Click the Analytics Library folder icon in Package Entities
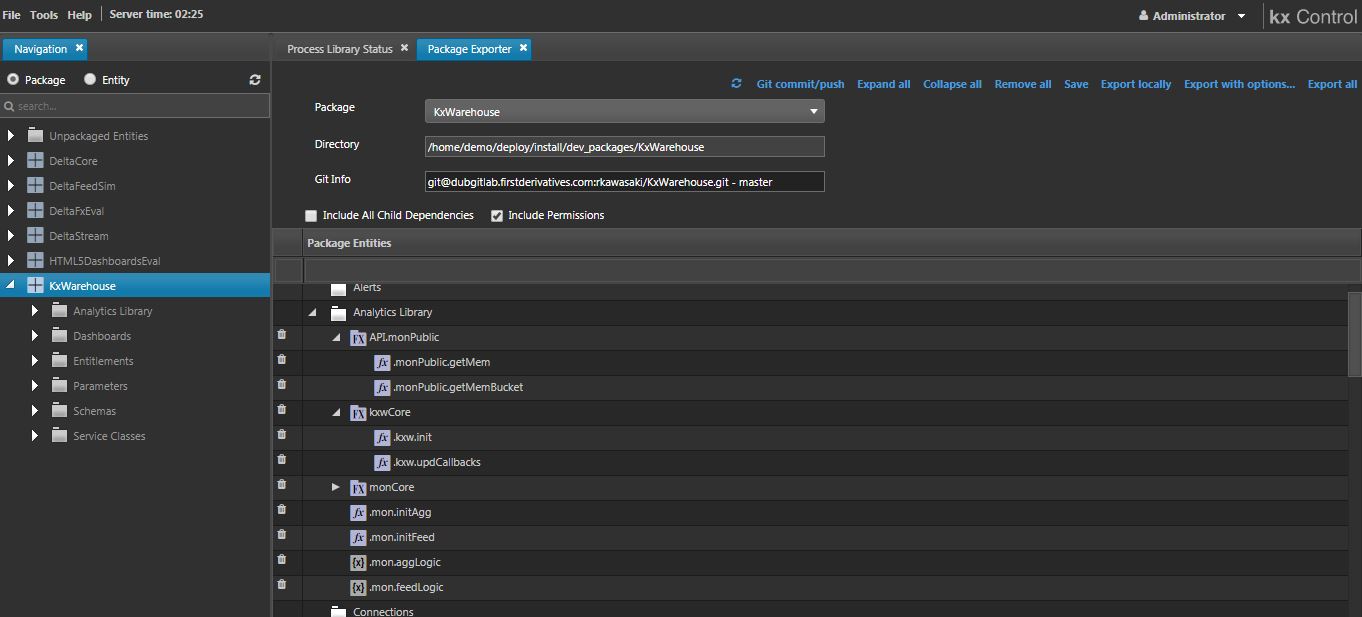Screen dimensions: 1362x617 (x=339, y=312)
